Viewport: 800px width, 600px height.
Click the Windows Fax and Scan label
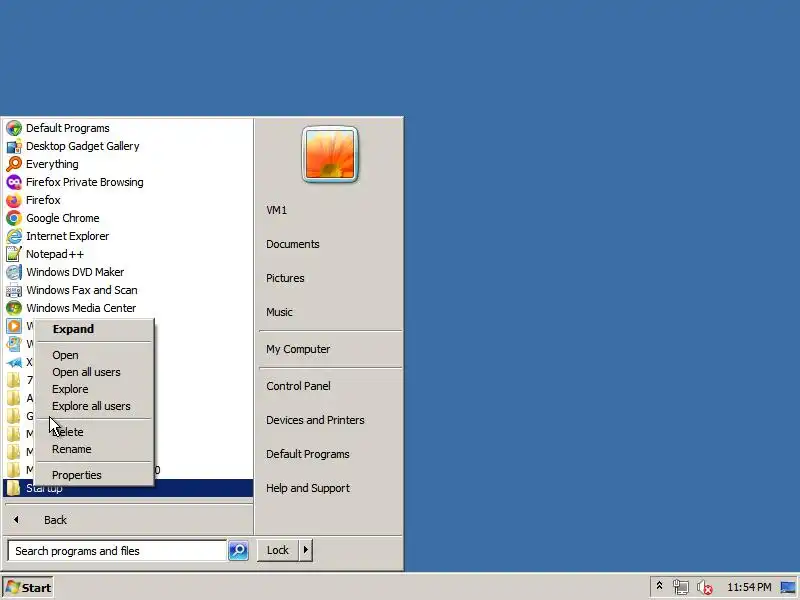tap(82, 290)
